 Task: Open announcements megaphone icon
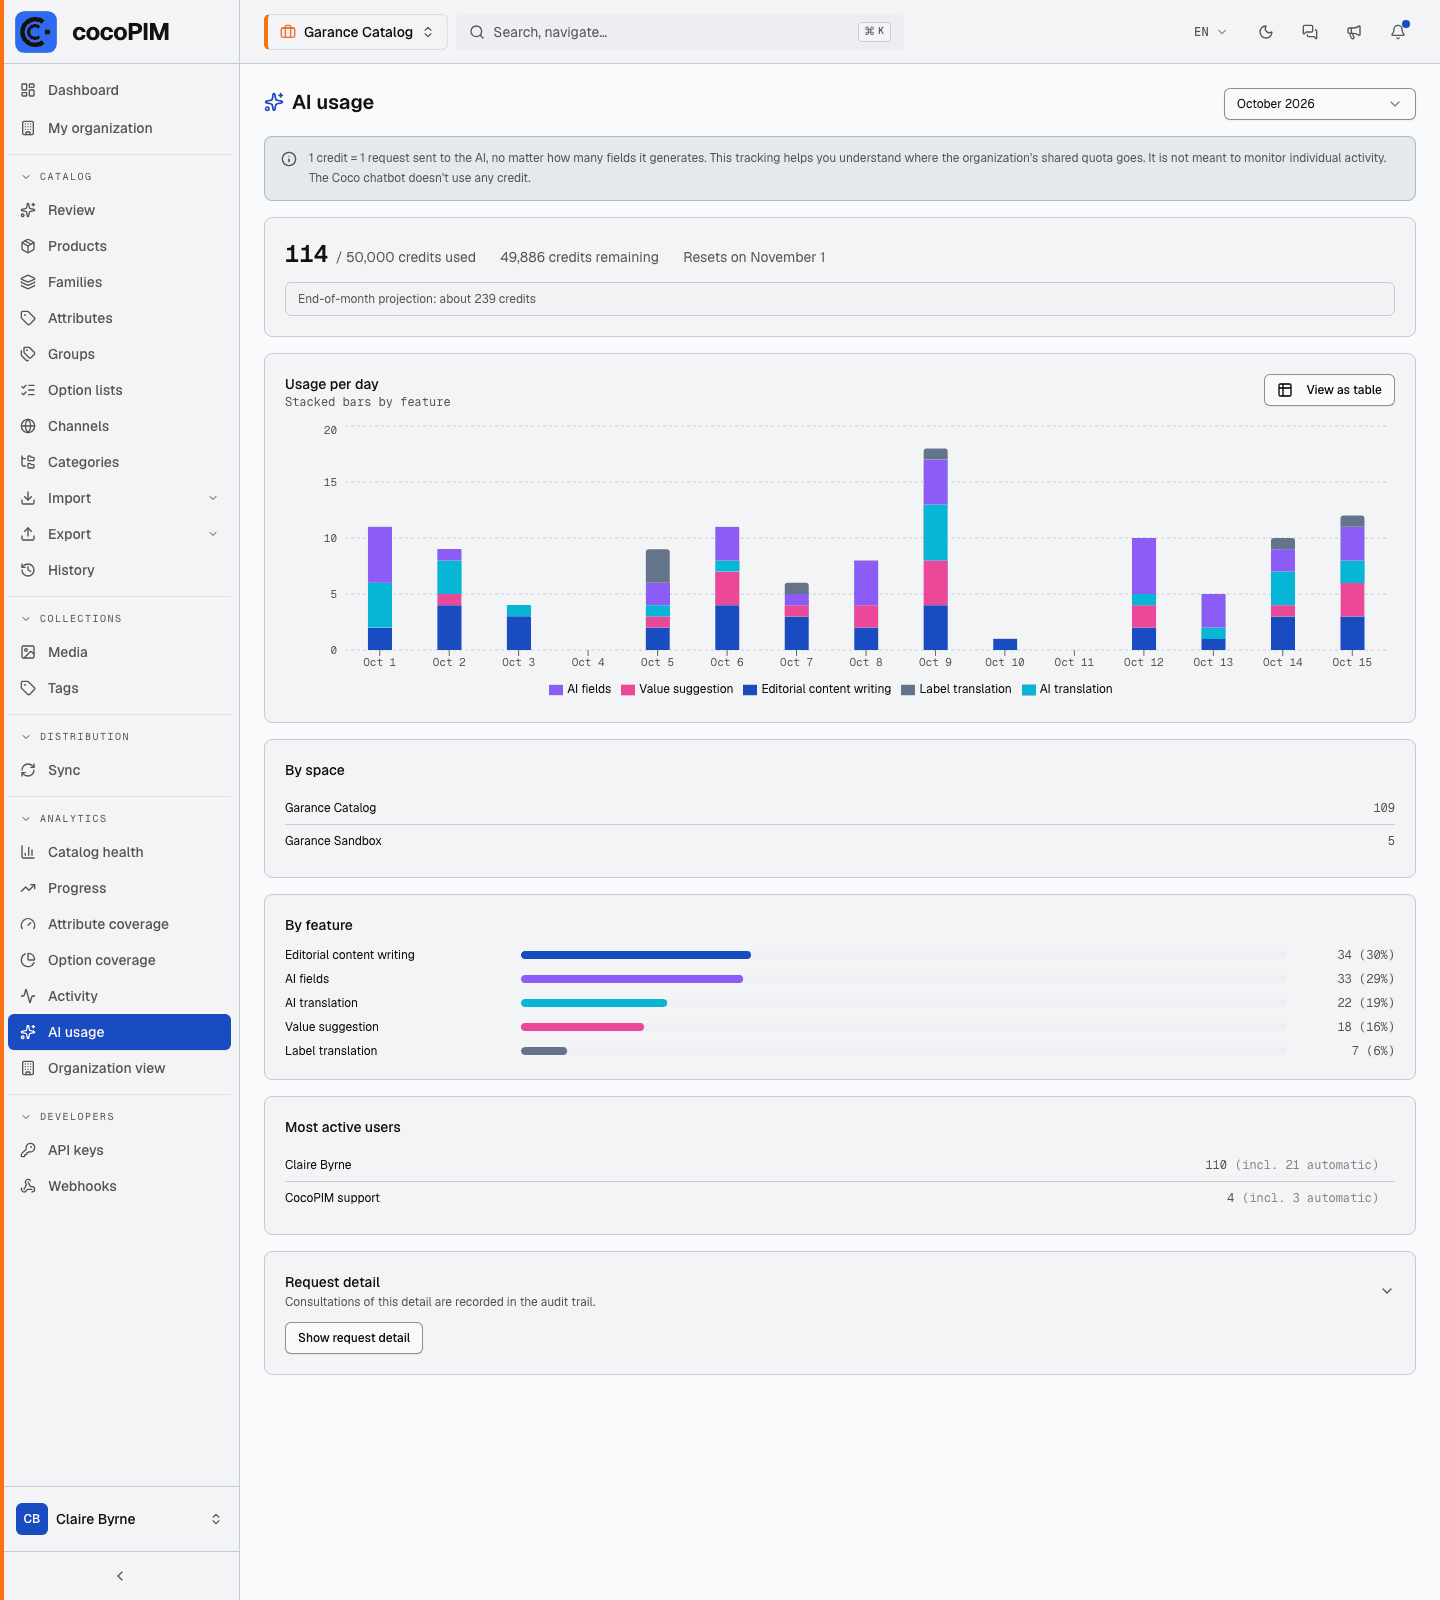pos(1354,32)
